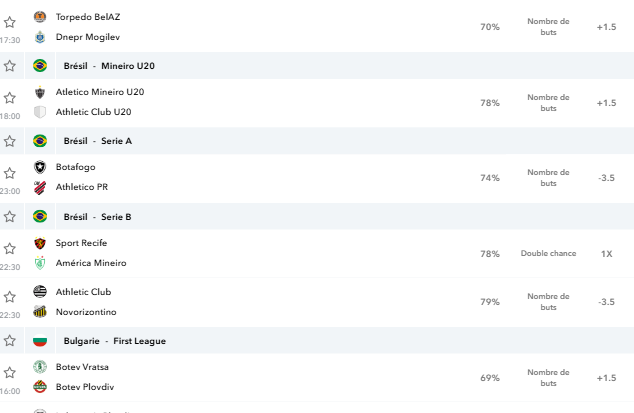Viewport: 634px width, 413px height.
Task: Click the Torpedo BelAZ team logo
Action: point(40,17)
